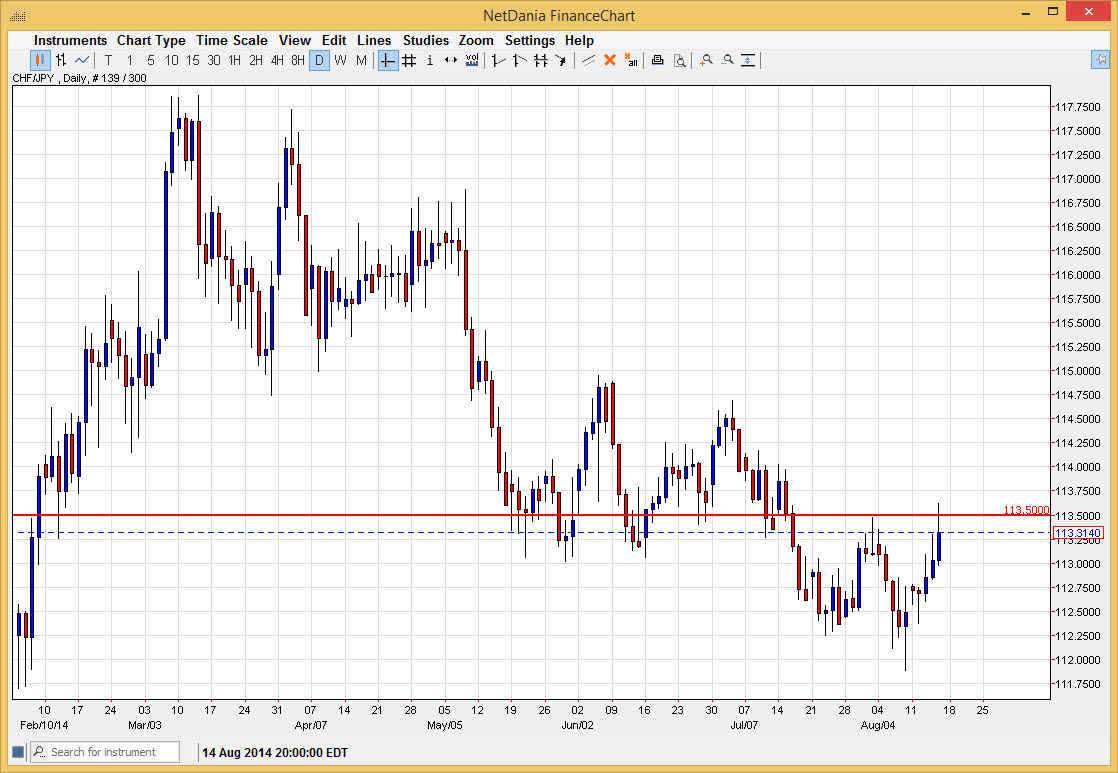Click the delete line red X icon

(610, 61)
